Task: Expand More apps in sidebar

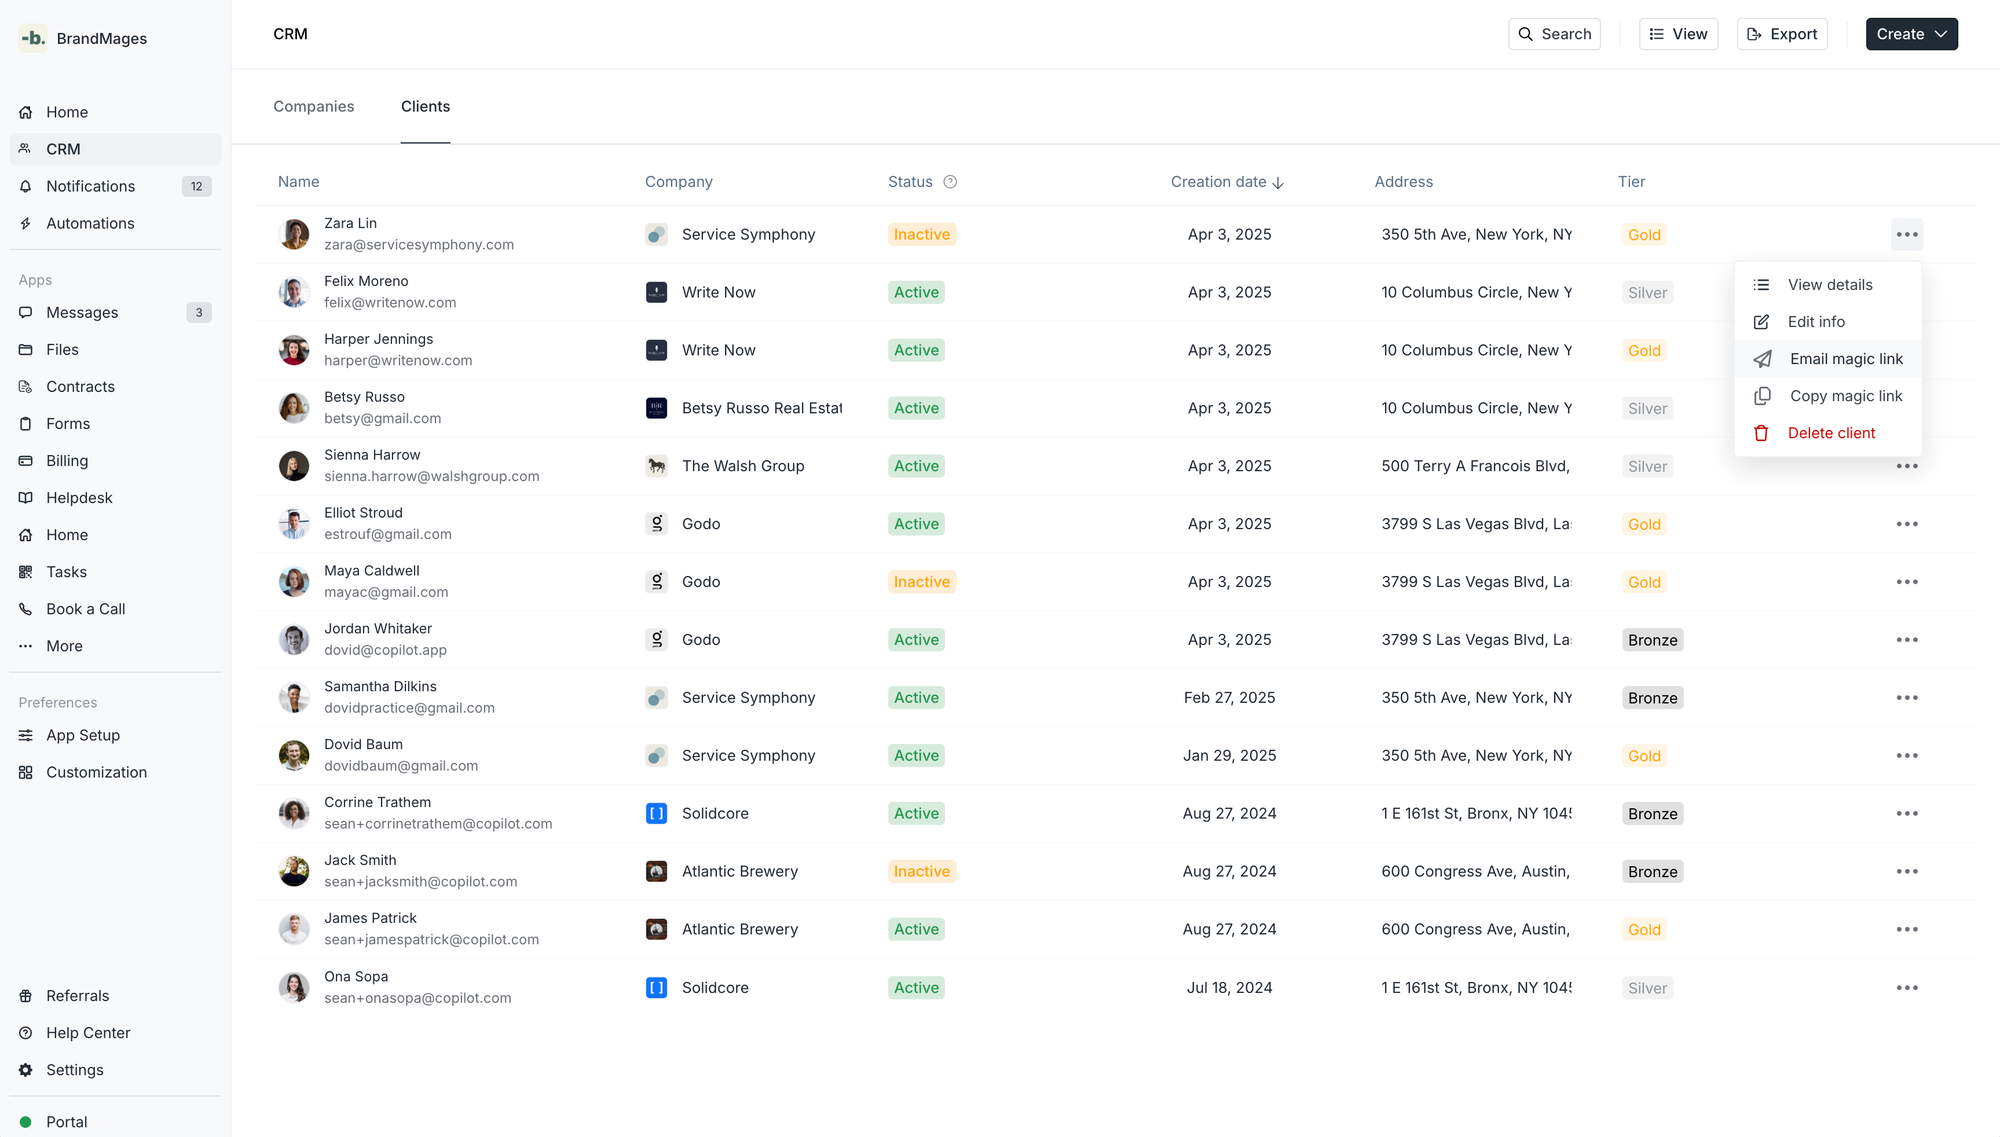Action: point(64,646)
